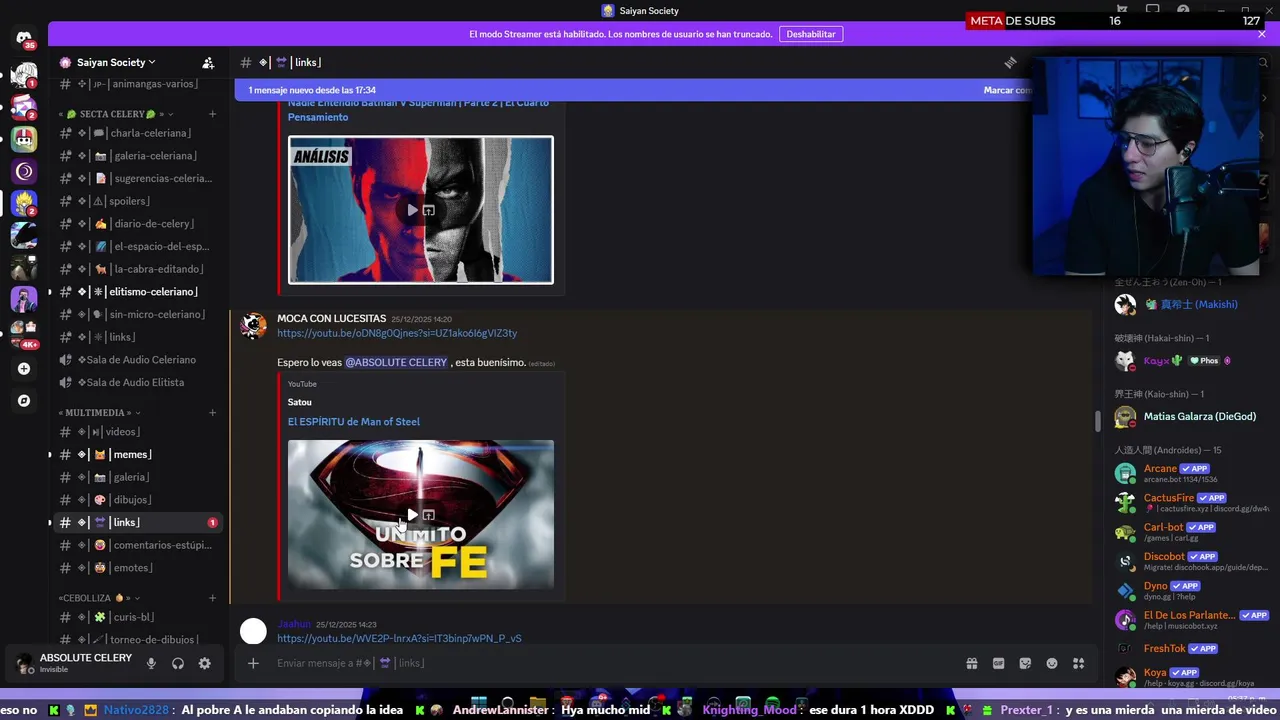The image size is (1280, 720).
Task: Join Sala de Audio Celeriano voice channel
Action: 136,360
